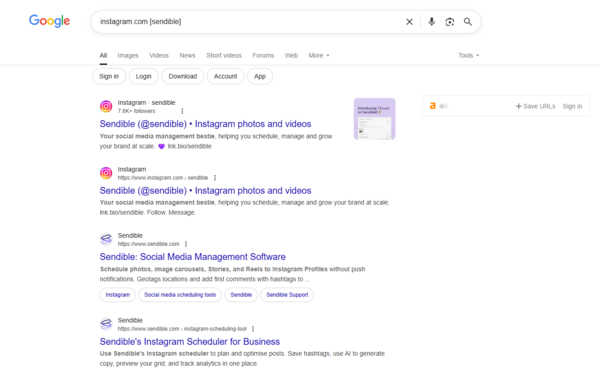The height and width of the screenshot is (372, 600).
Task: Submit search with magnifier icon
Action: [468, 22]
